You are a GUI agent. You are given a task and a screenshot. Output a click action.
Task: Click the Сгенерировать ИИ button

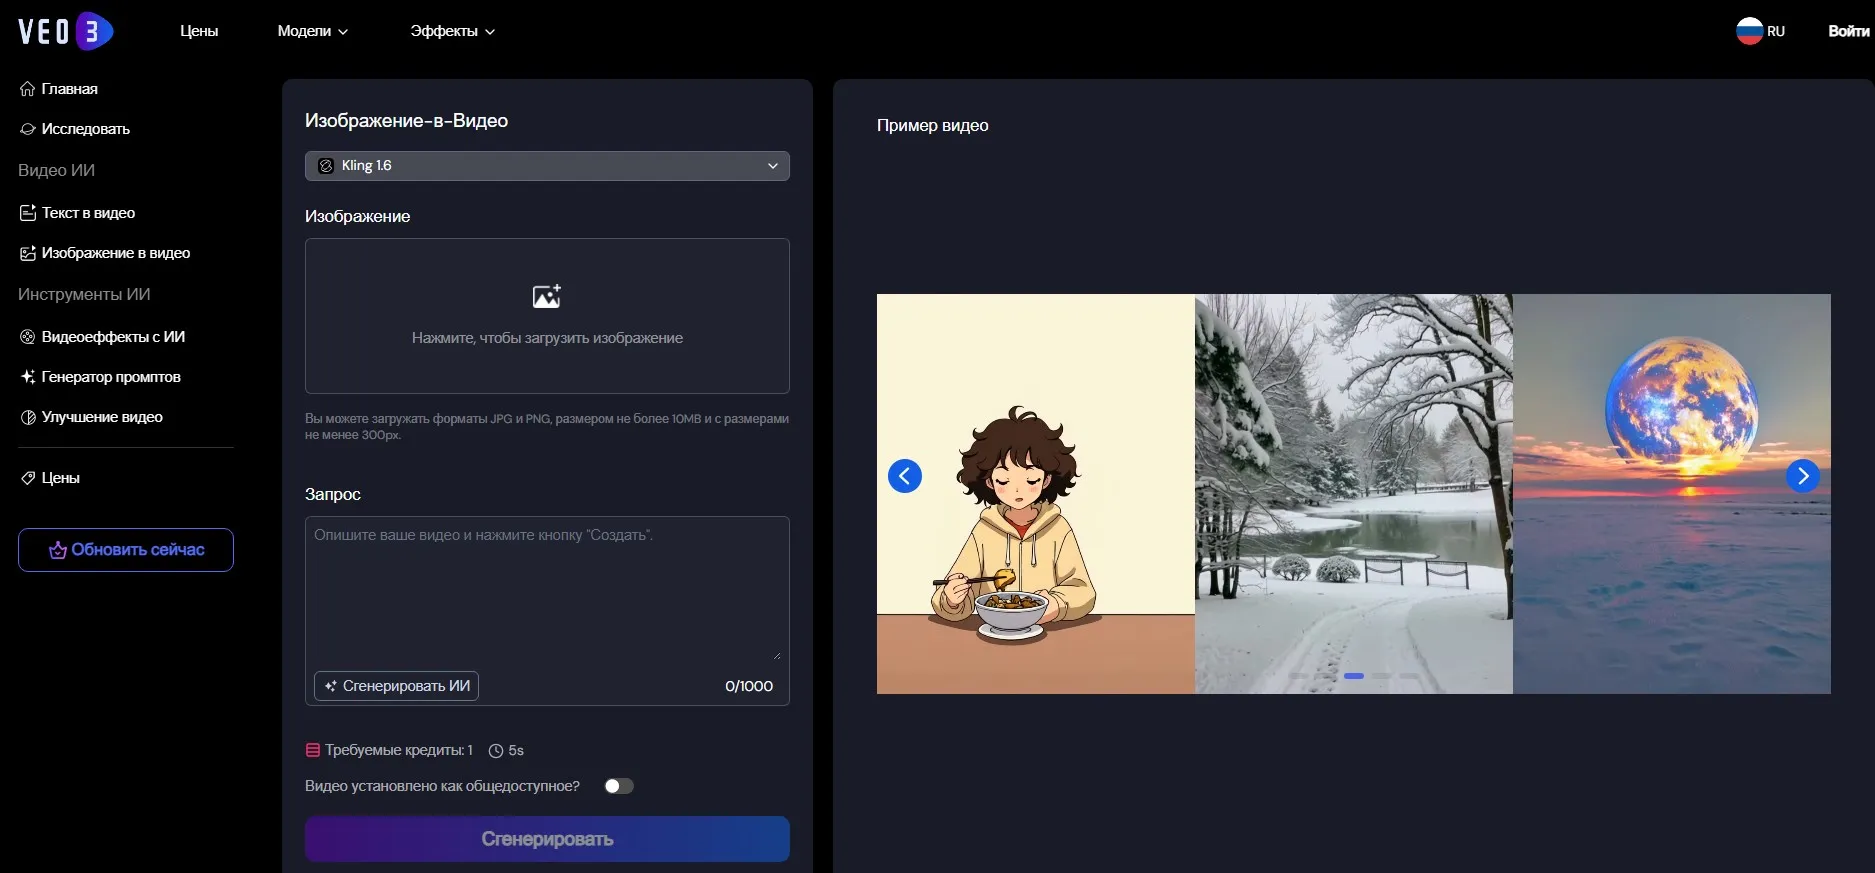click(396, 686)
